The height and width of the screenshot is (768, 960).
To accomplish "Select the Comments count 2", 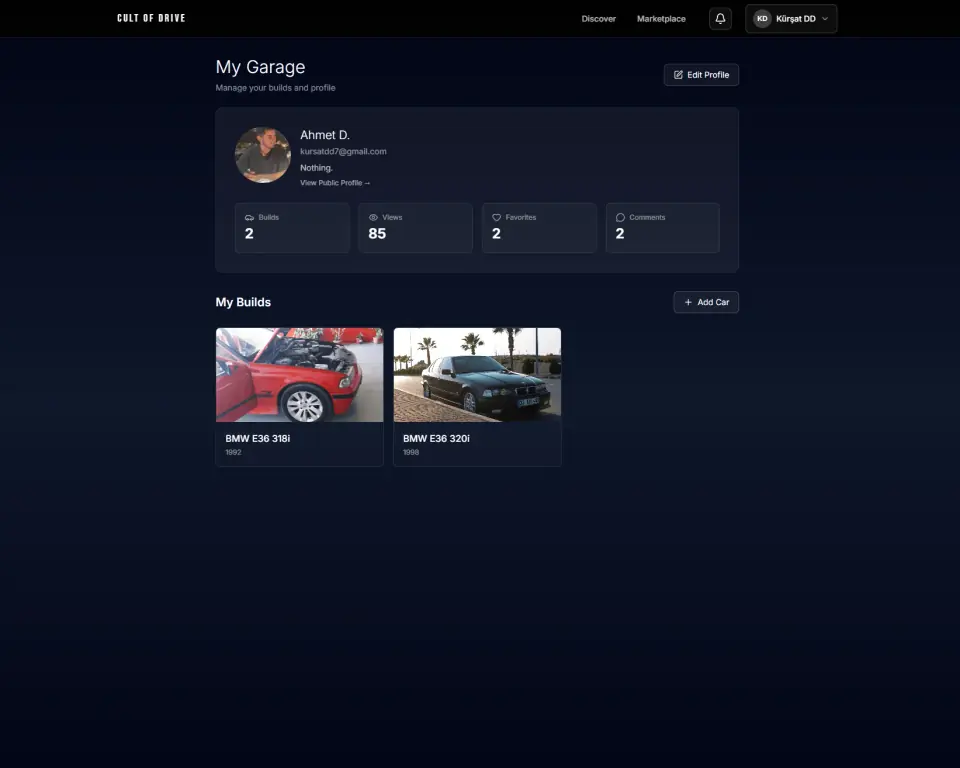I will (620, 233).
